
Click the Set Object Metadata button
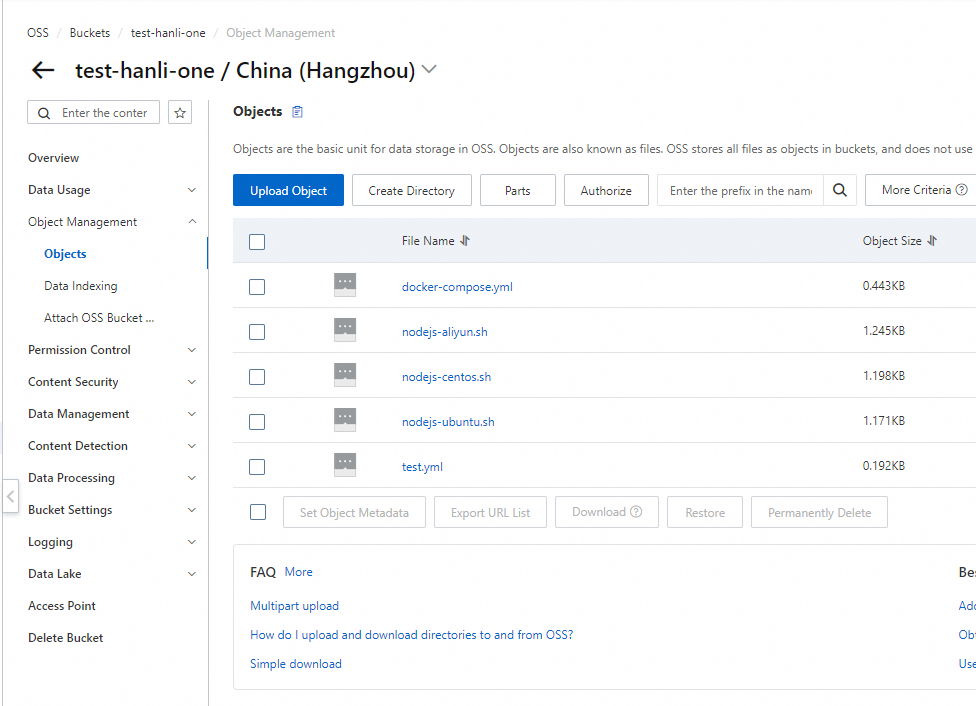tap(354, 512)
